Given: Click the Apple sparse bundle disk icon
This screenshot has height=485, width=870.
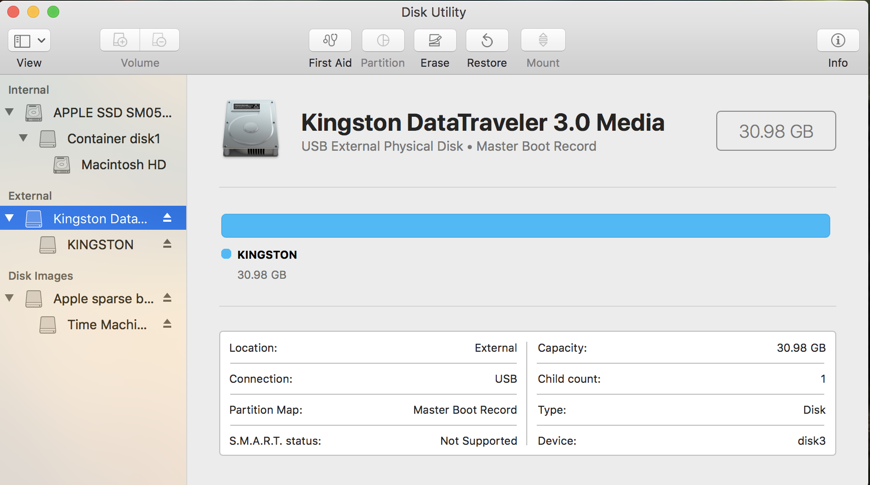Looking at the screenshot, I should (x=34, y=299).
